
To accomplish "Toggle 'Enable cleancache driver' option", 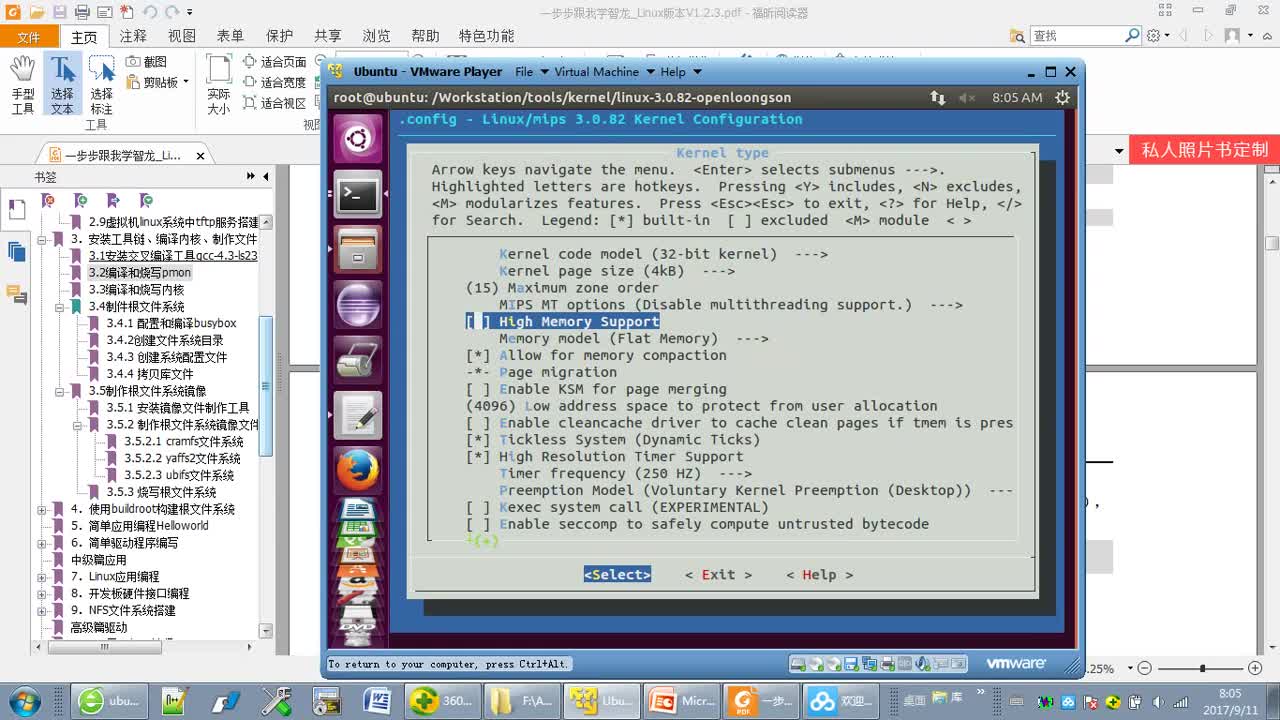I will [x=478, y=423].
